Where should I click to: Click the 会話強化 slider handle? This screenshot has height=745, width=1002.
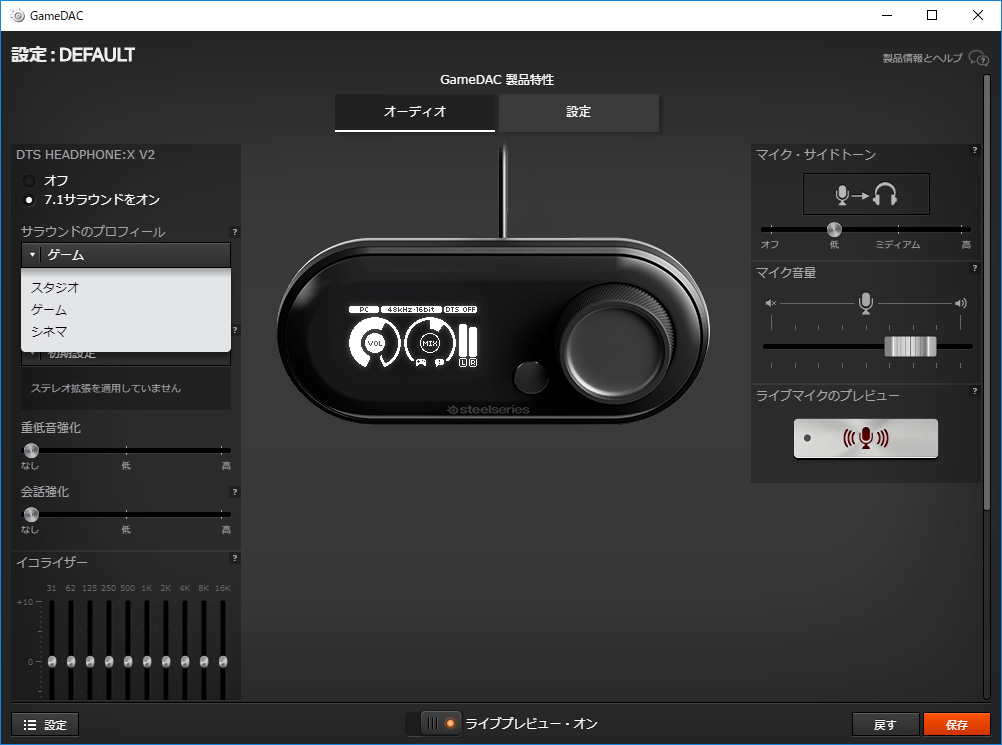(x=31, y=514)
